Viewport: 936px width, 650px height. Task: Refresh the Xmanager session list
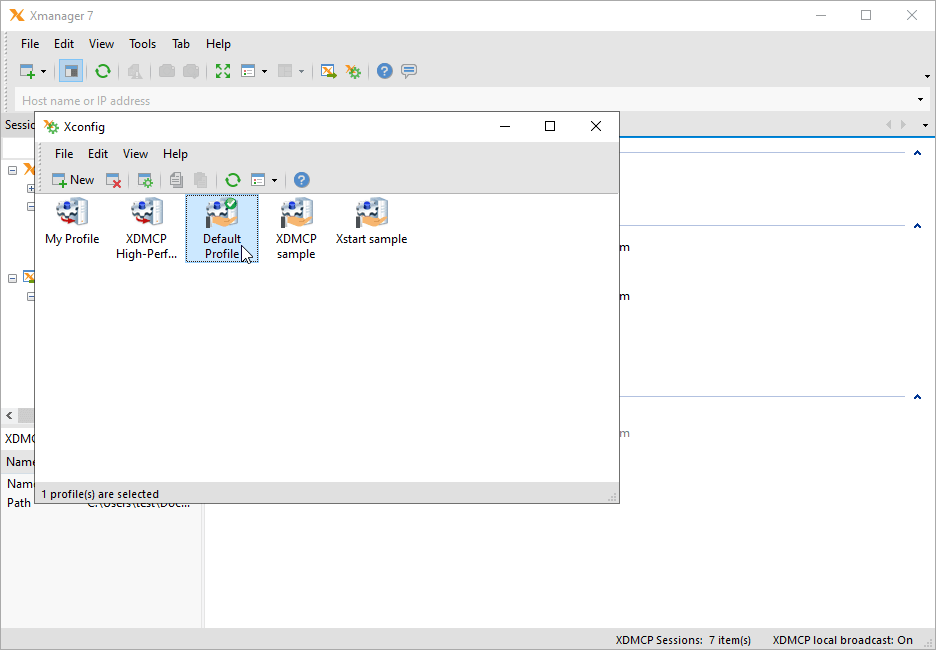point(103,72)
